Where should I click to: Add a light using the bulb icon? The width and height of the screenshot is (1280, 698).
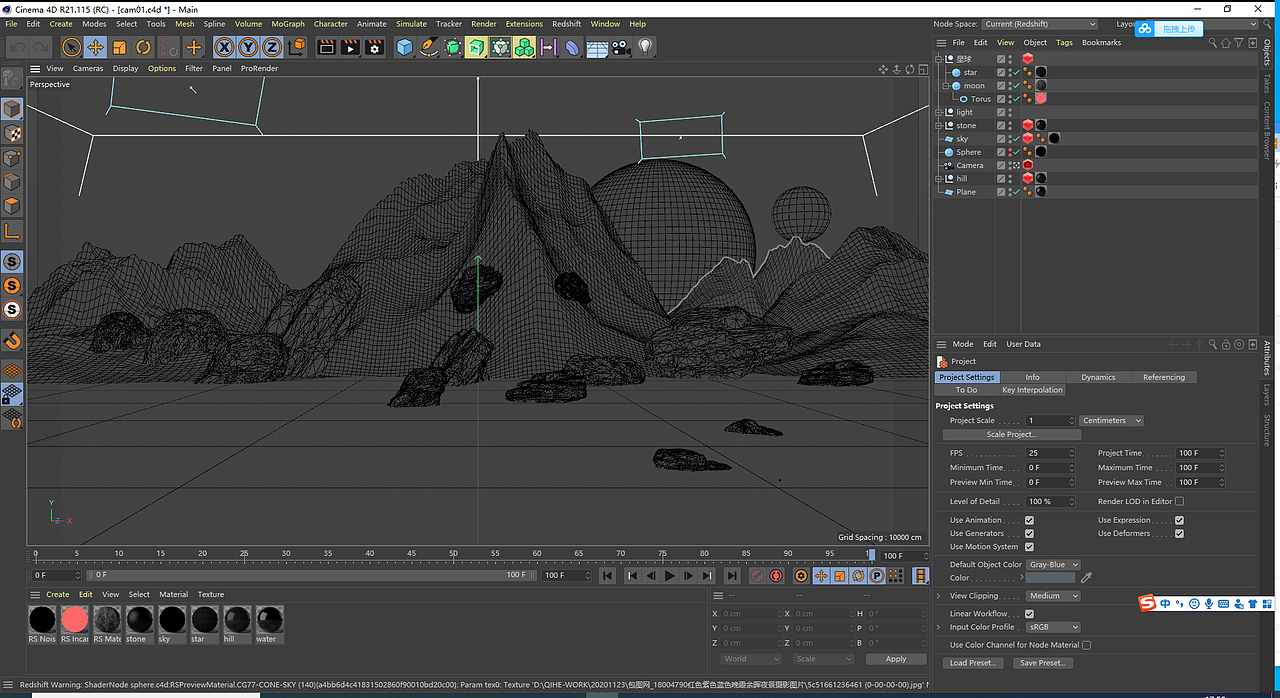[645, 47]
